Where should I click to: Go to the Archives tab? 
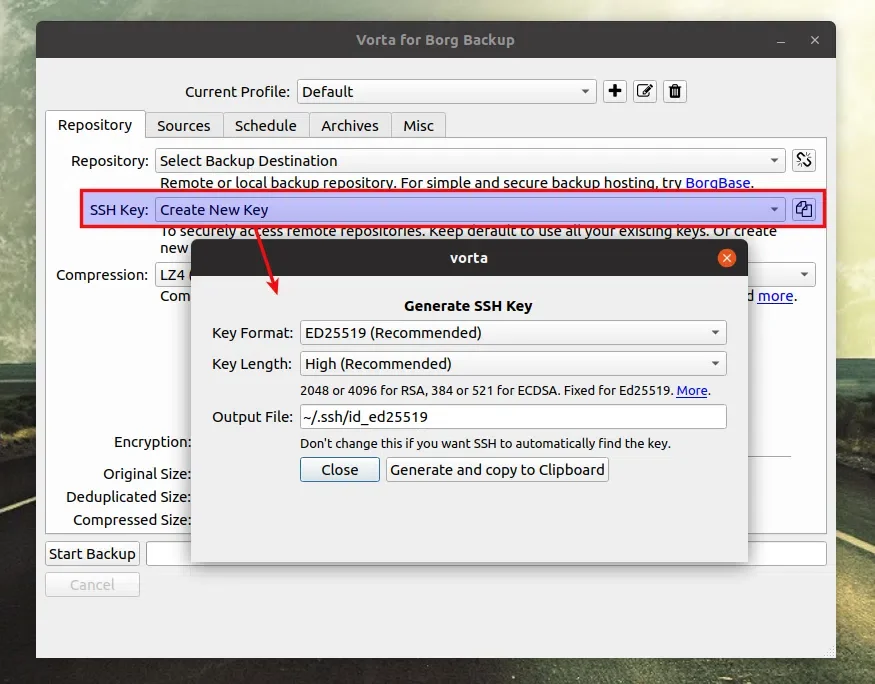350,125
